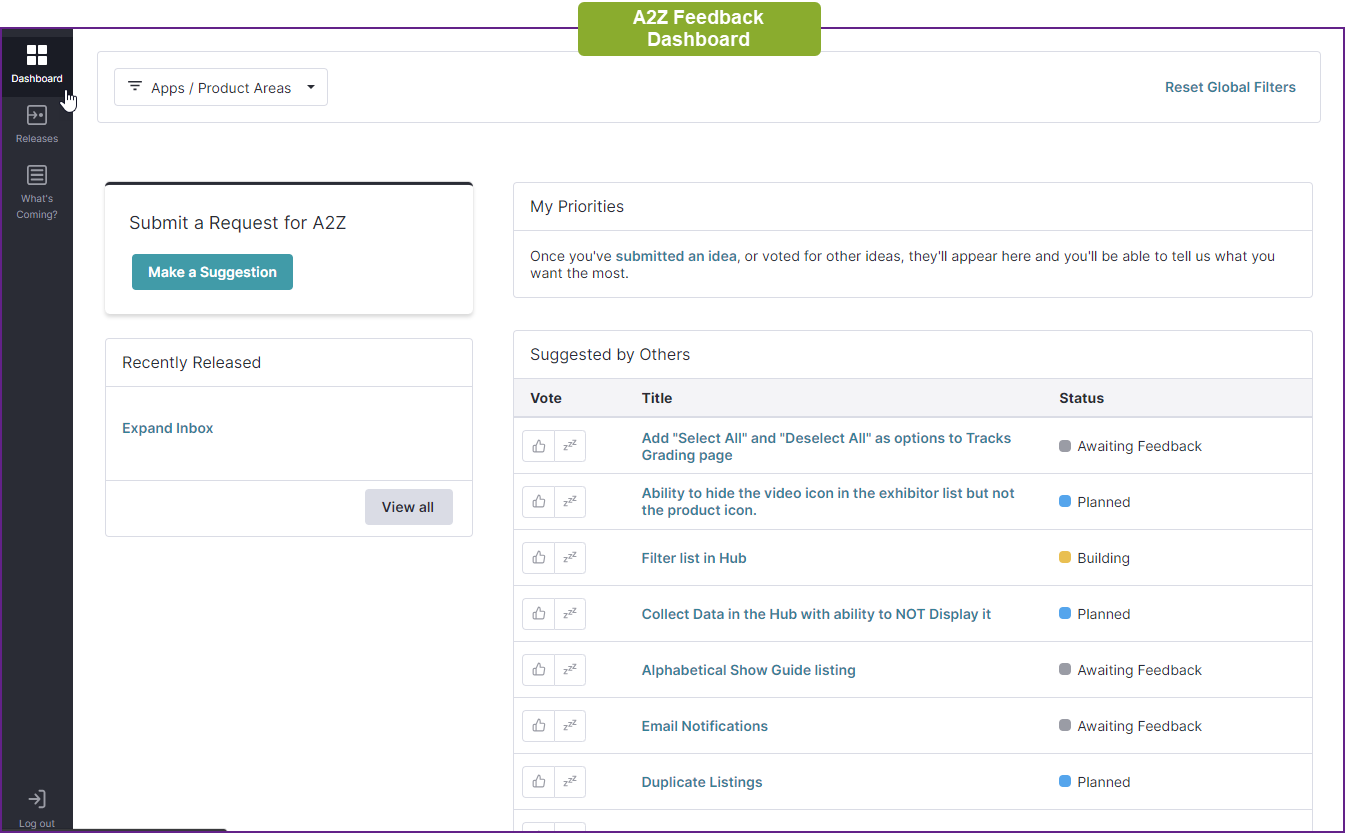This screenshot has width=1345, height=833.
Task: Open the 'Duplicate Listings' idea
Action: coord(702,782)
